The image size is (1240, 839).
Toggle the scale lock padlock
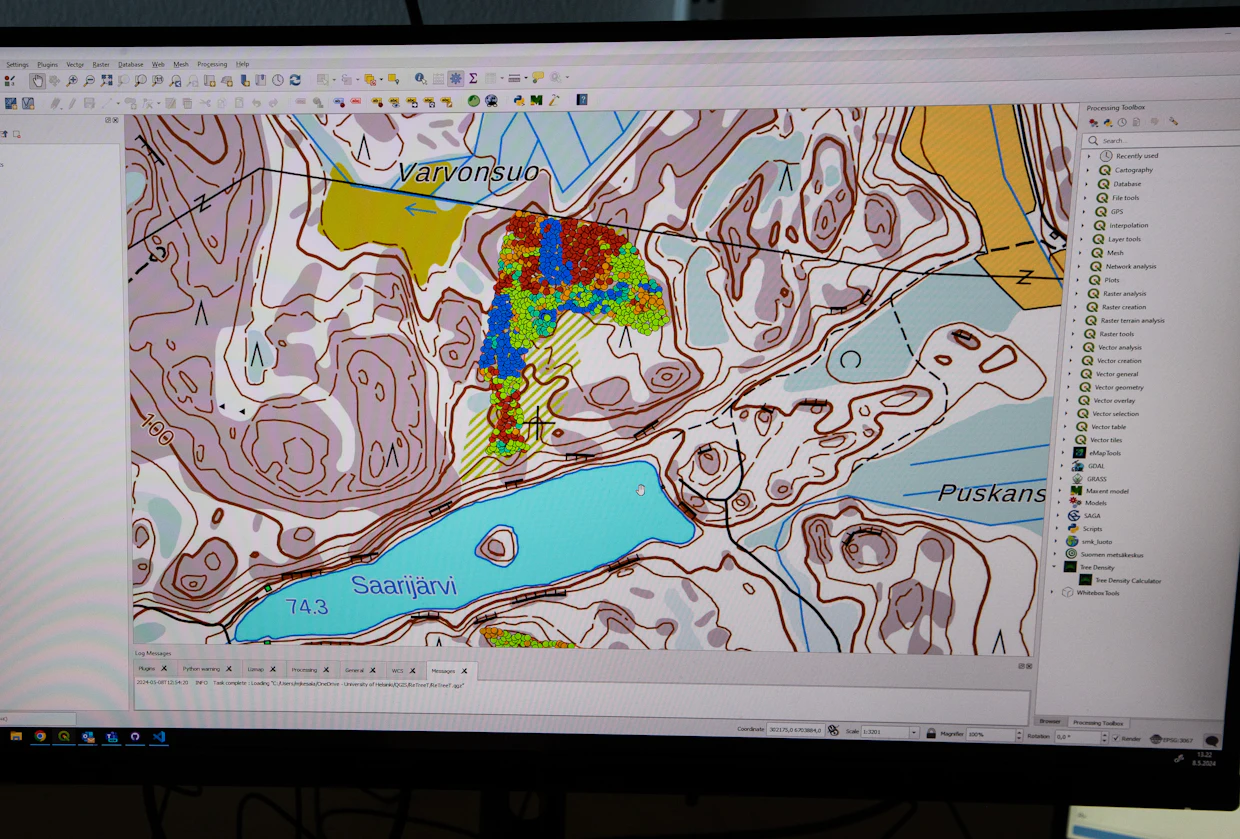pyautogui.click(x=931, y=733)
